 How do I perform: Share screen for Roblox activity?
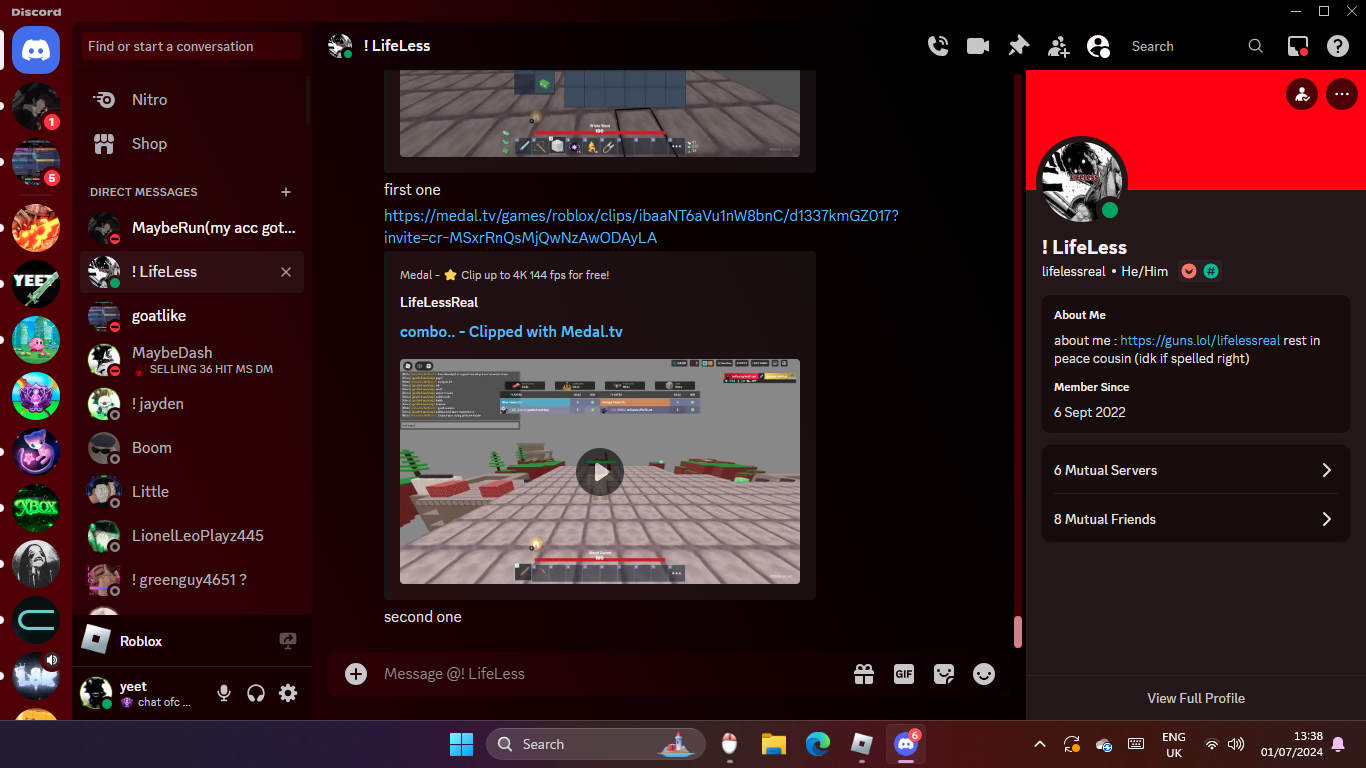click(288, 641)
